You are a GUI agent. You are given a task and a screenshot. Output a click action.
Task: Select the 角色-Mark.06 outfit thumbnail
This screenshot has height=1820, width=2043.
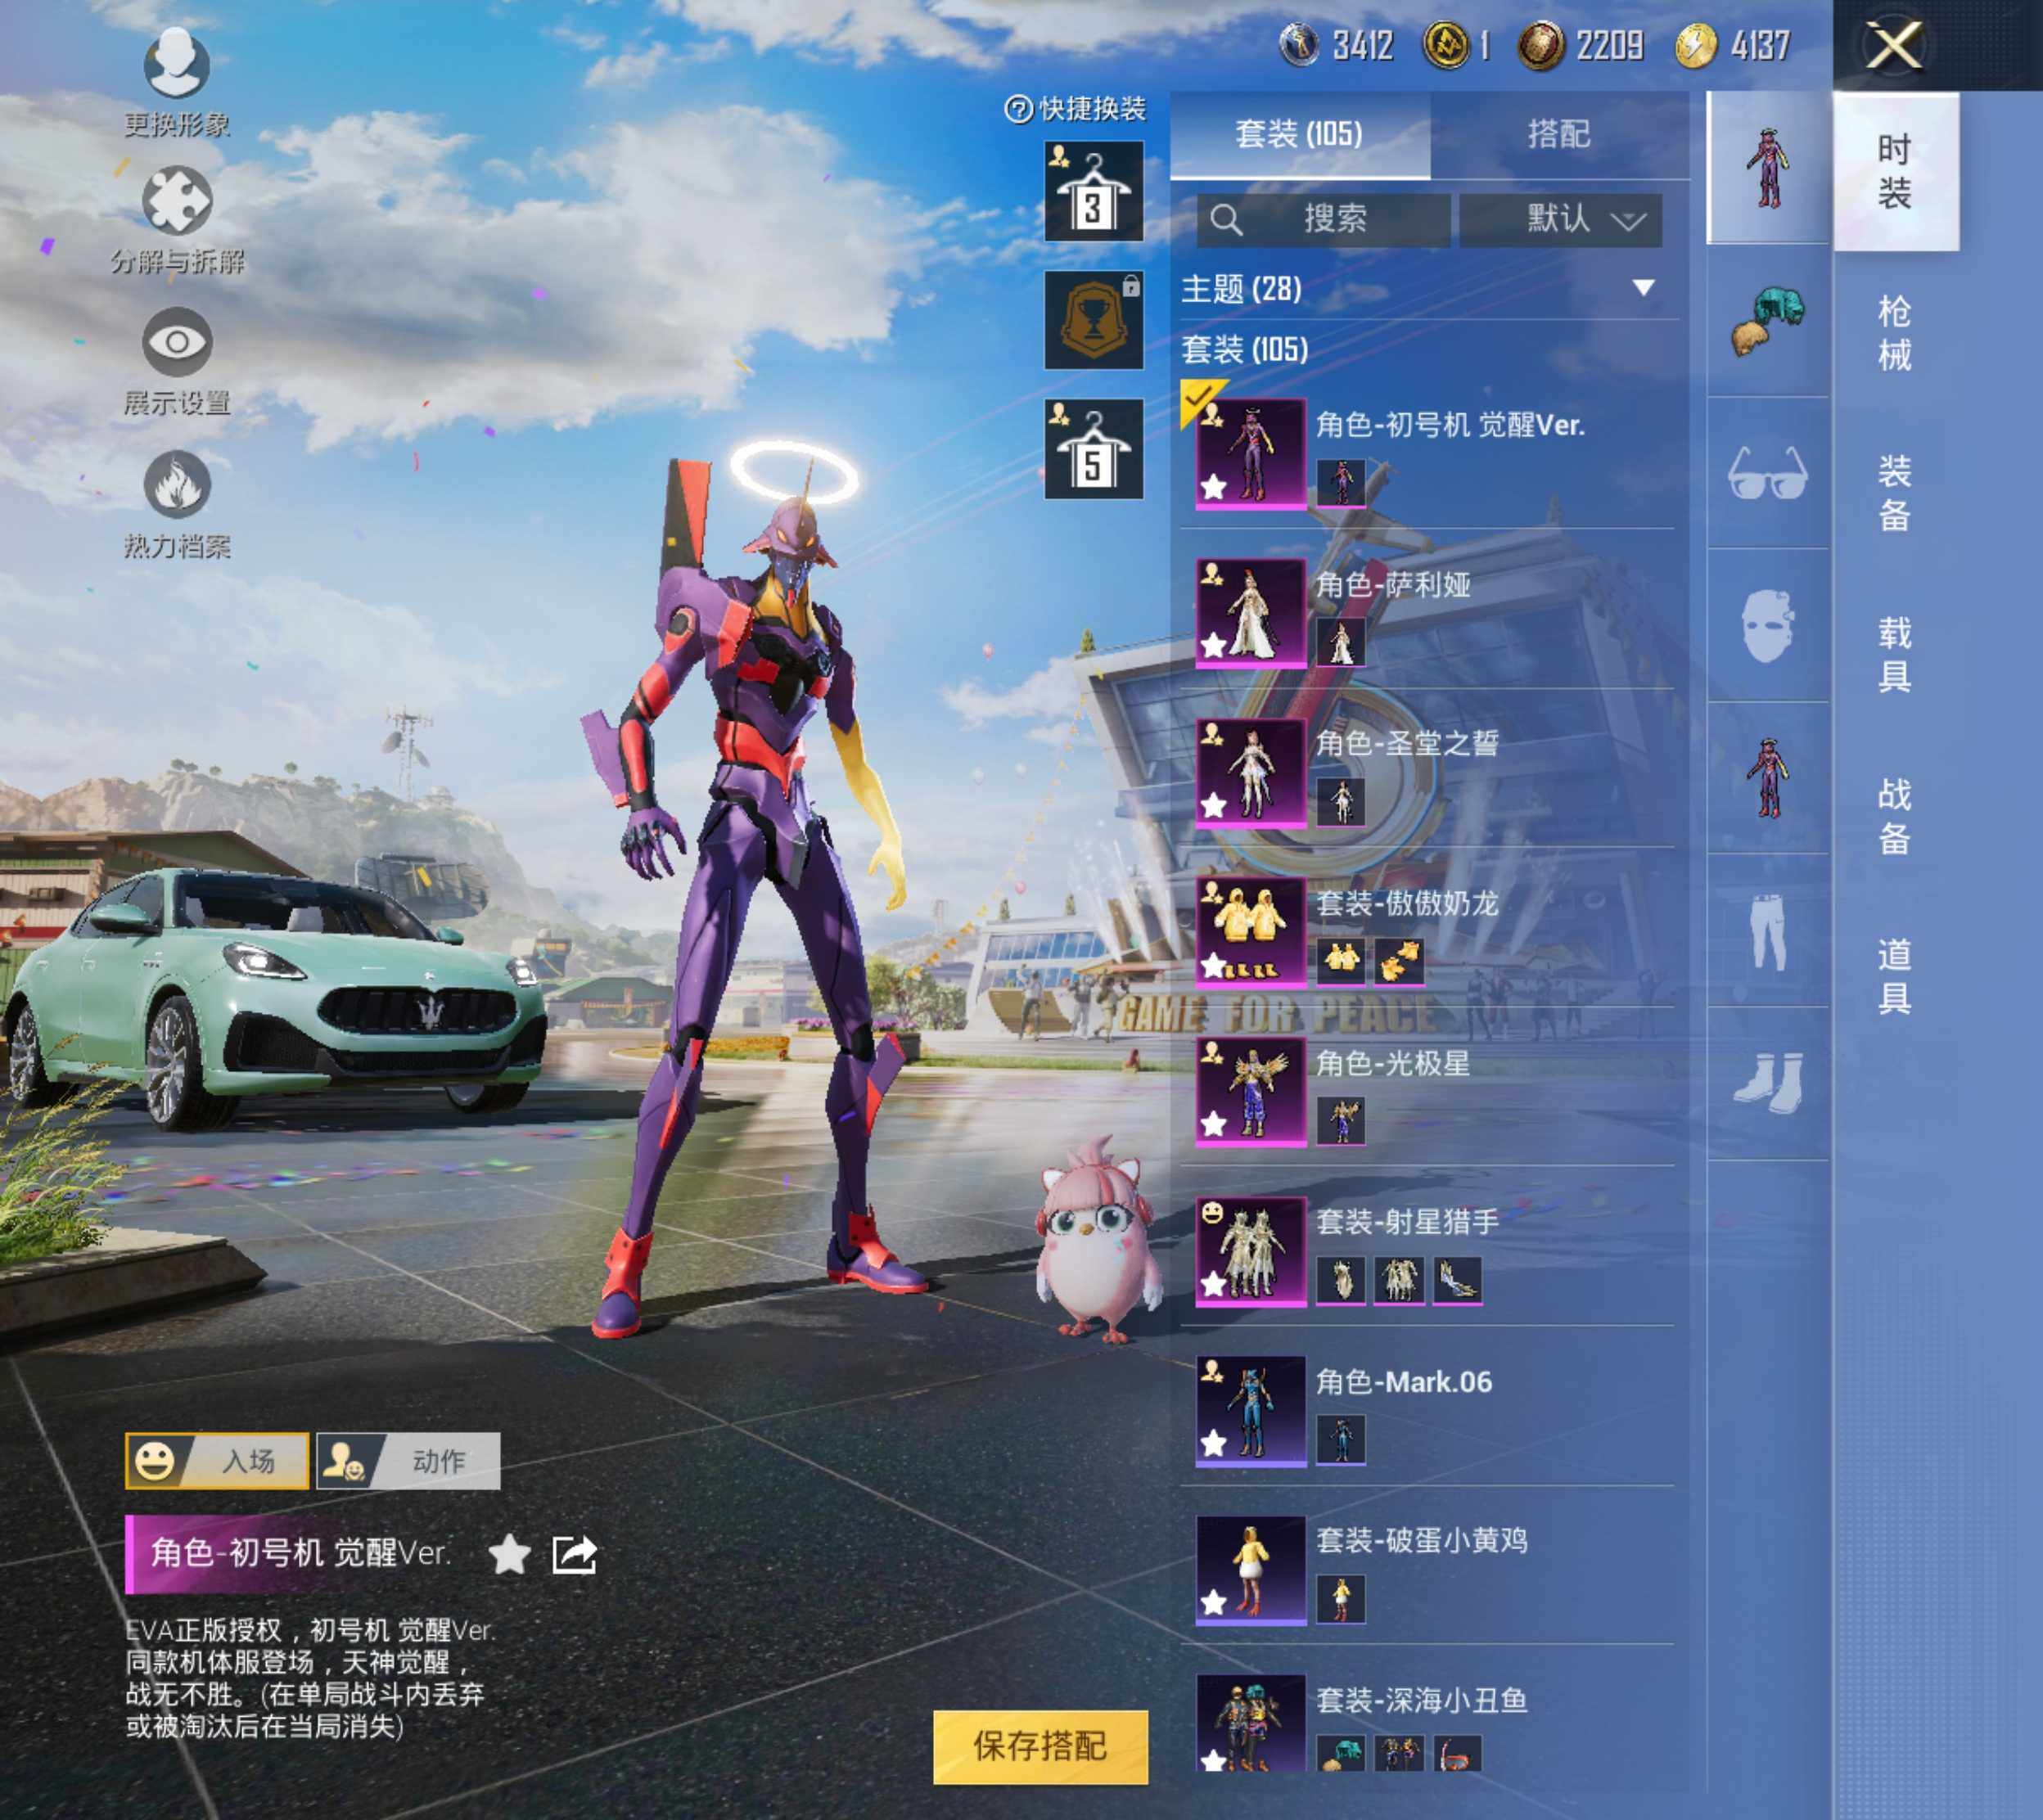click(x=1251, y=1410)
